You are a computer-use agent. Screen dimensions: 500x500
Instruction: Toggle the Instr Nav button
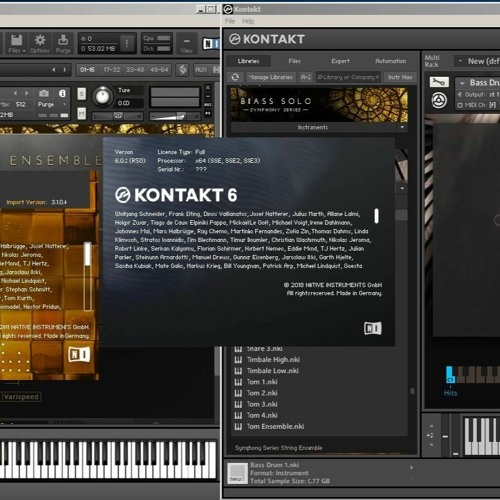[400, 77]
